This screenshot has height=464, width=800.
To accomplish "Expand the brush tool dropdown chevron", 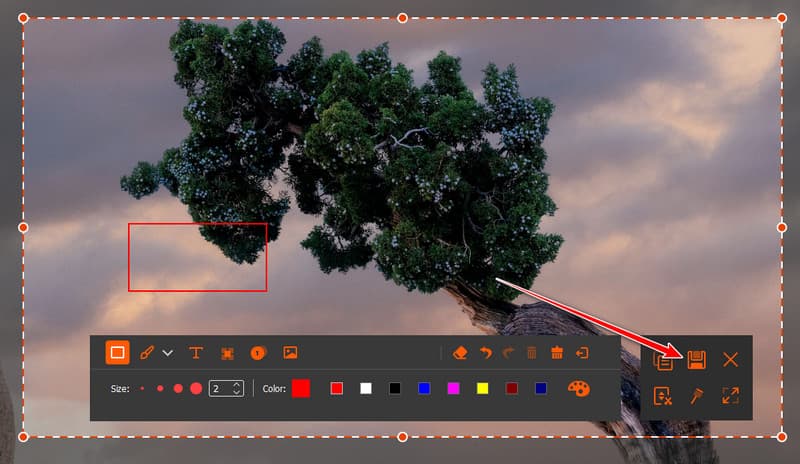I will [x=167, y=353].
